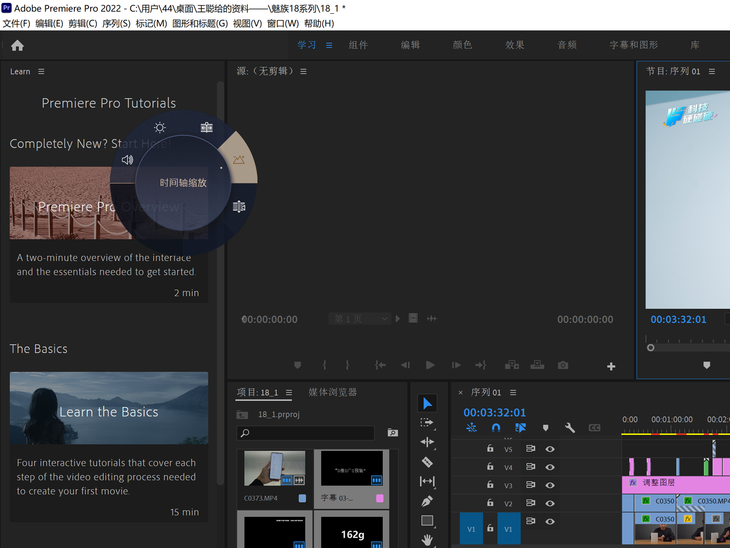Open the Learn panel menu
Viewport: 730px width, 548px height.
[41, 72]
